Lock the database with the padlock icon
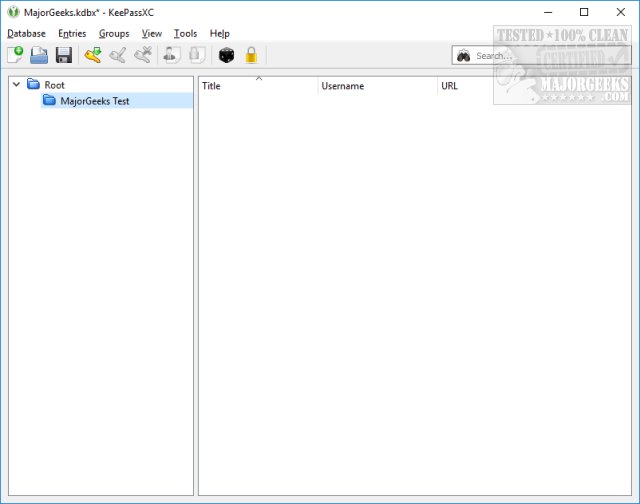 click(251, 56)
